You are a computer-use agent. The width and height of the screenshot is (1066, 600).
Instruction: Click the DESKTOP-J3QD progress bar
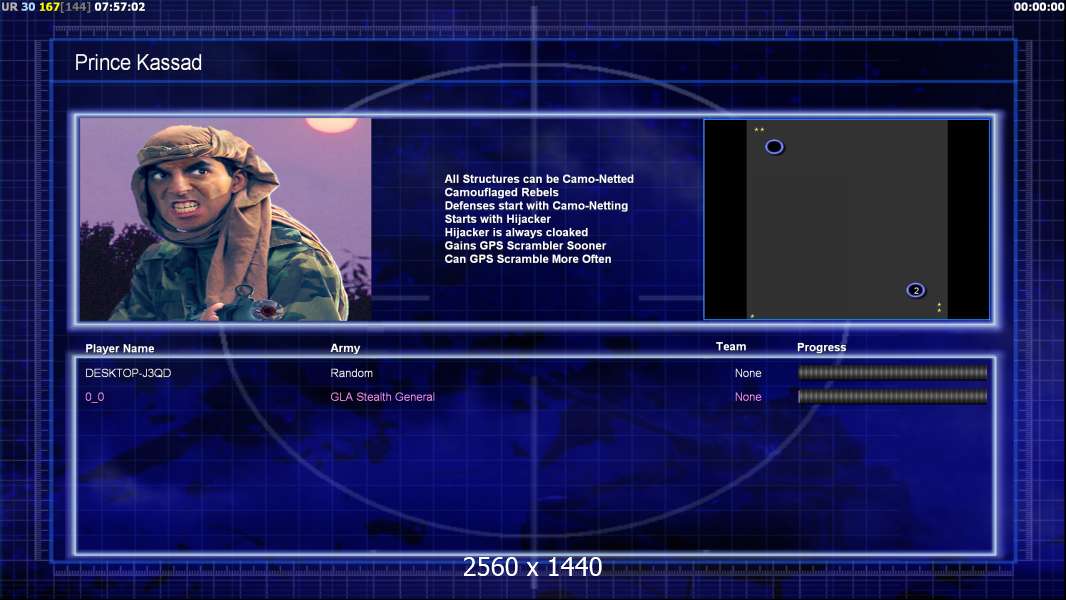click(893, 372)
